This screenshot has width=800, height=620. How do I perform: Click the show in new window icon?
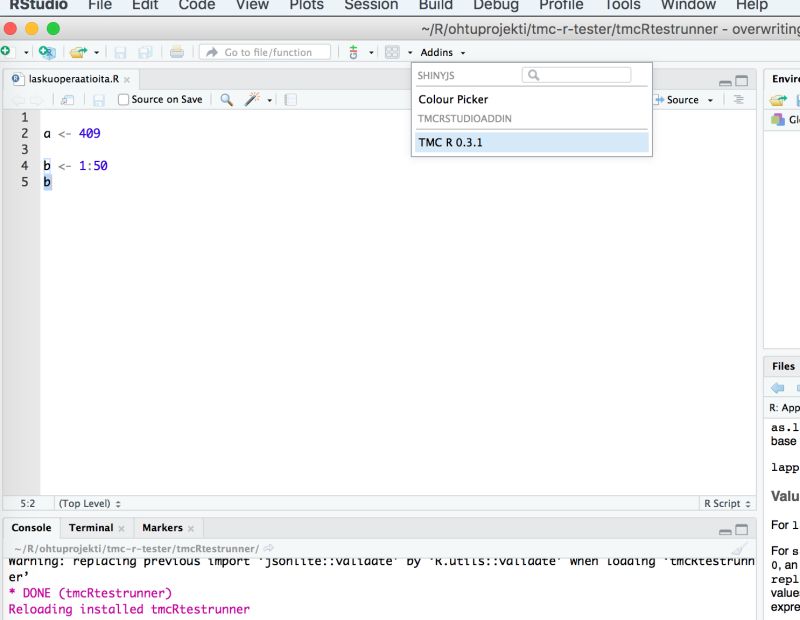click(67, 100)
